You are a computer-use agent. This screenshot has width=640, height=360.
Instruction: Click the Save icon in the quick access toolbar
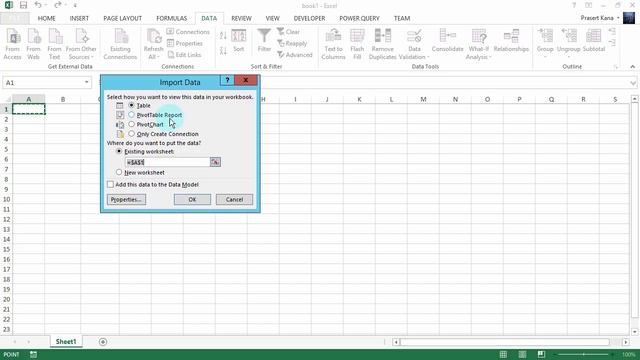tap(23, 5)
